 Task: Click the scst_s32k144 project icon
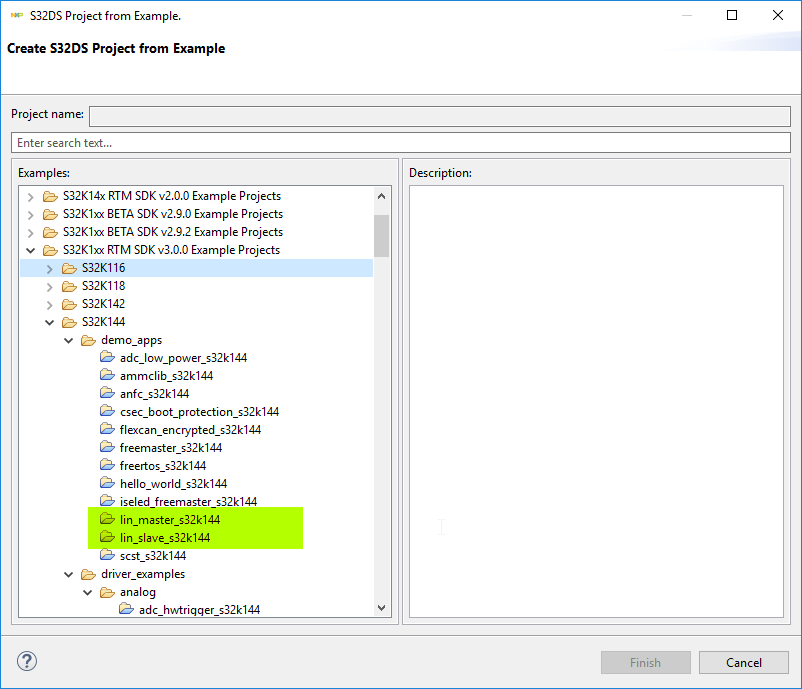pos(107,555)
